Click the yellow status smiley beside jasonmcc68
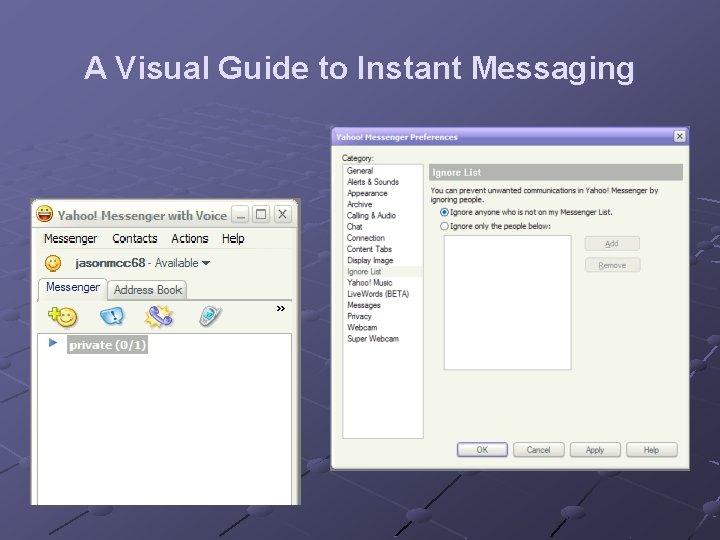This screenshot has width=720, height=540. (53, 263)
